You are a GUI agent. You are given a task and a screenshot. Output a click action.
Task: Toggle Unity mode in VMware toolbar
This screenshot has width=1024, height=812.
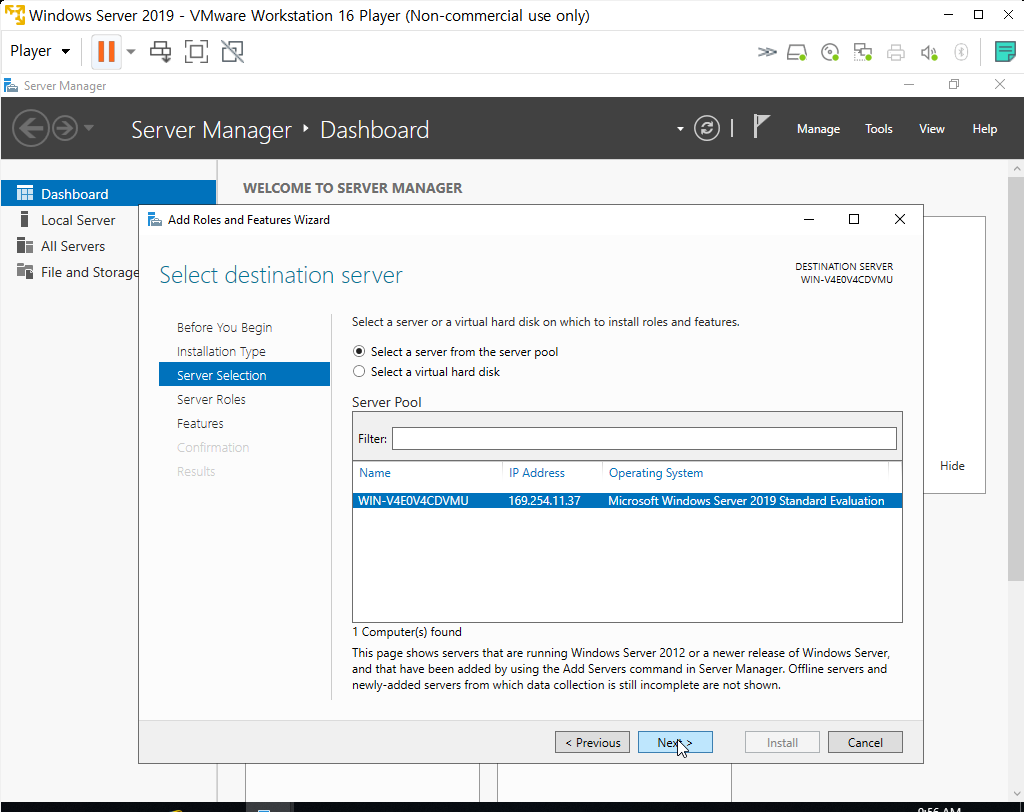click(x=232, y=52)
